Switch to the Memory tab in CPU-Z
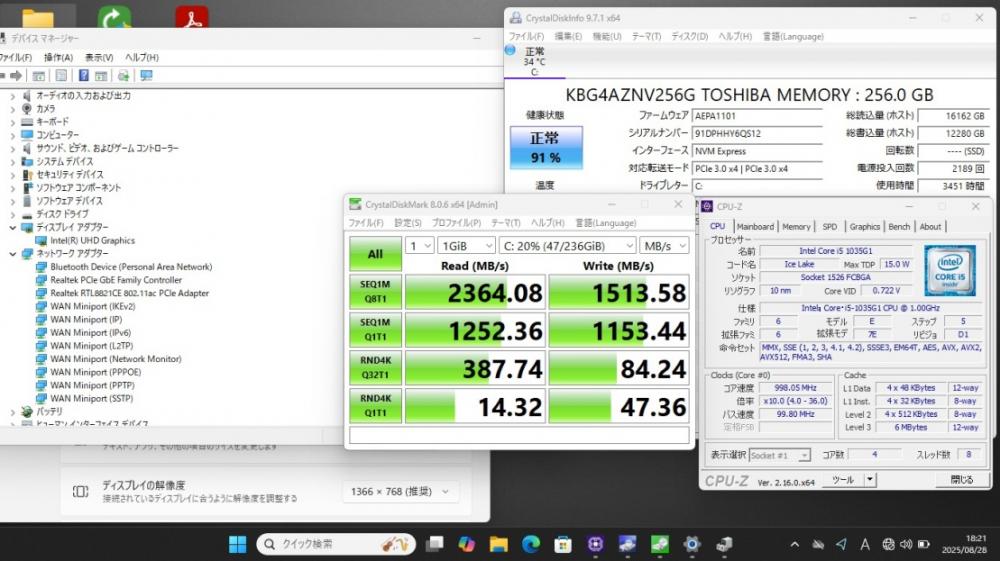1000x561 pixels. point(796,226)
